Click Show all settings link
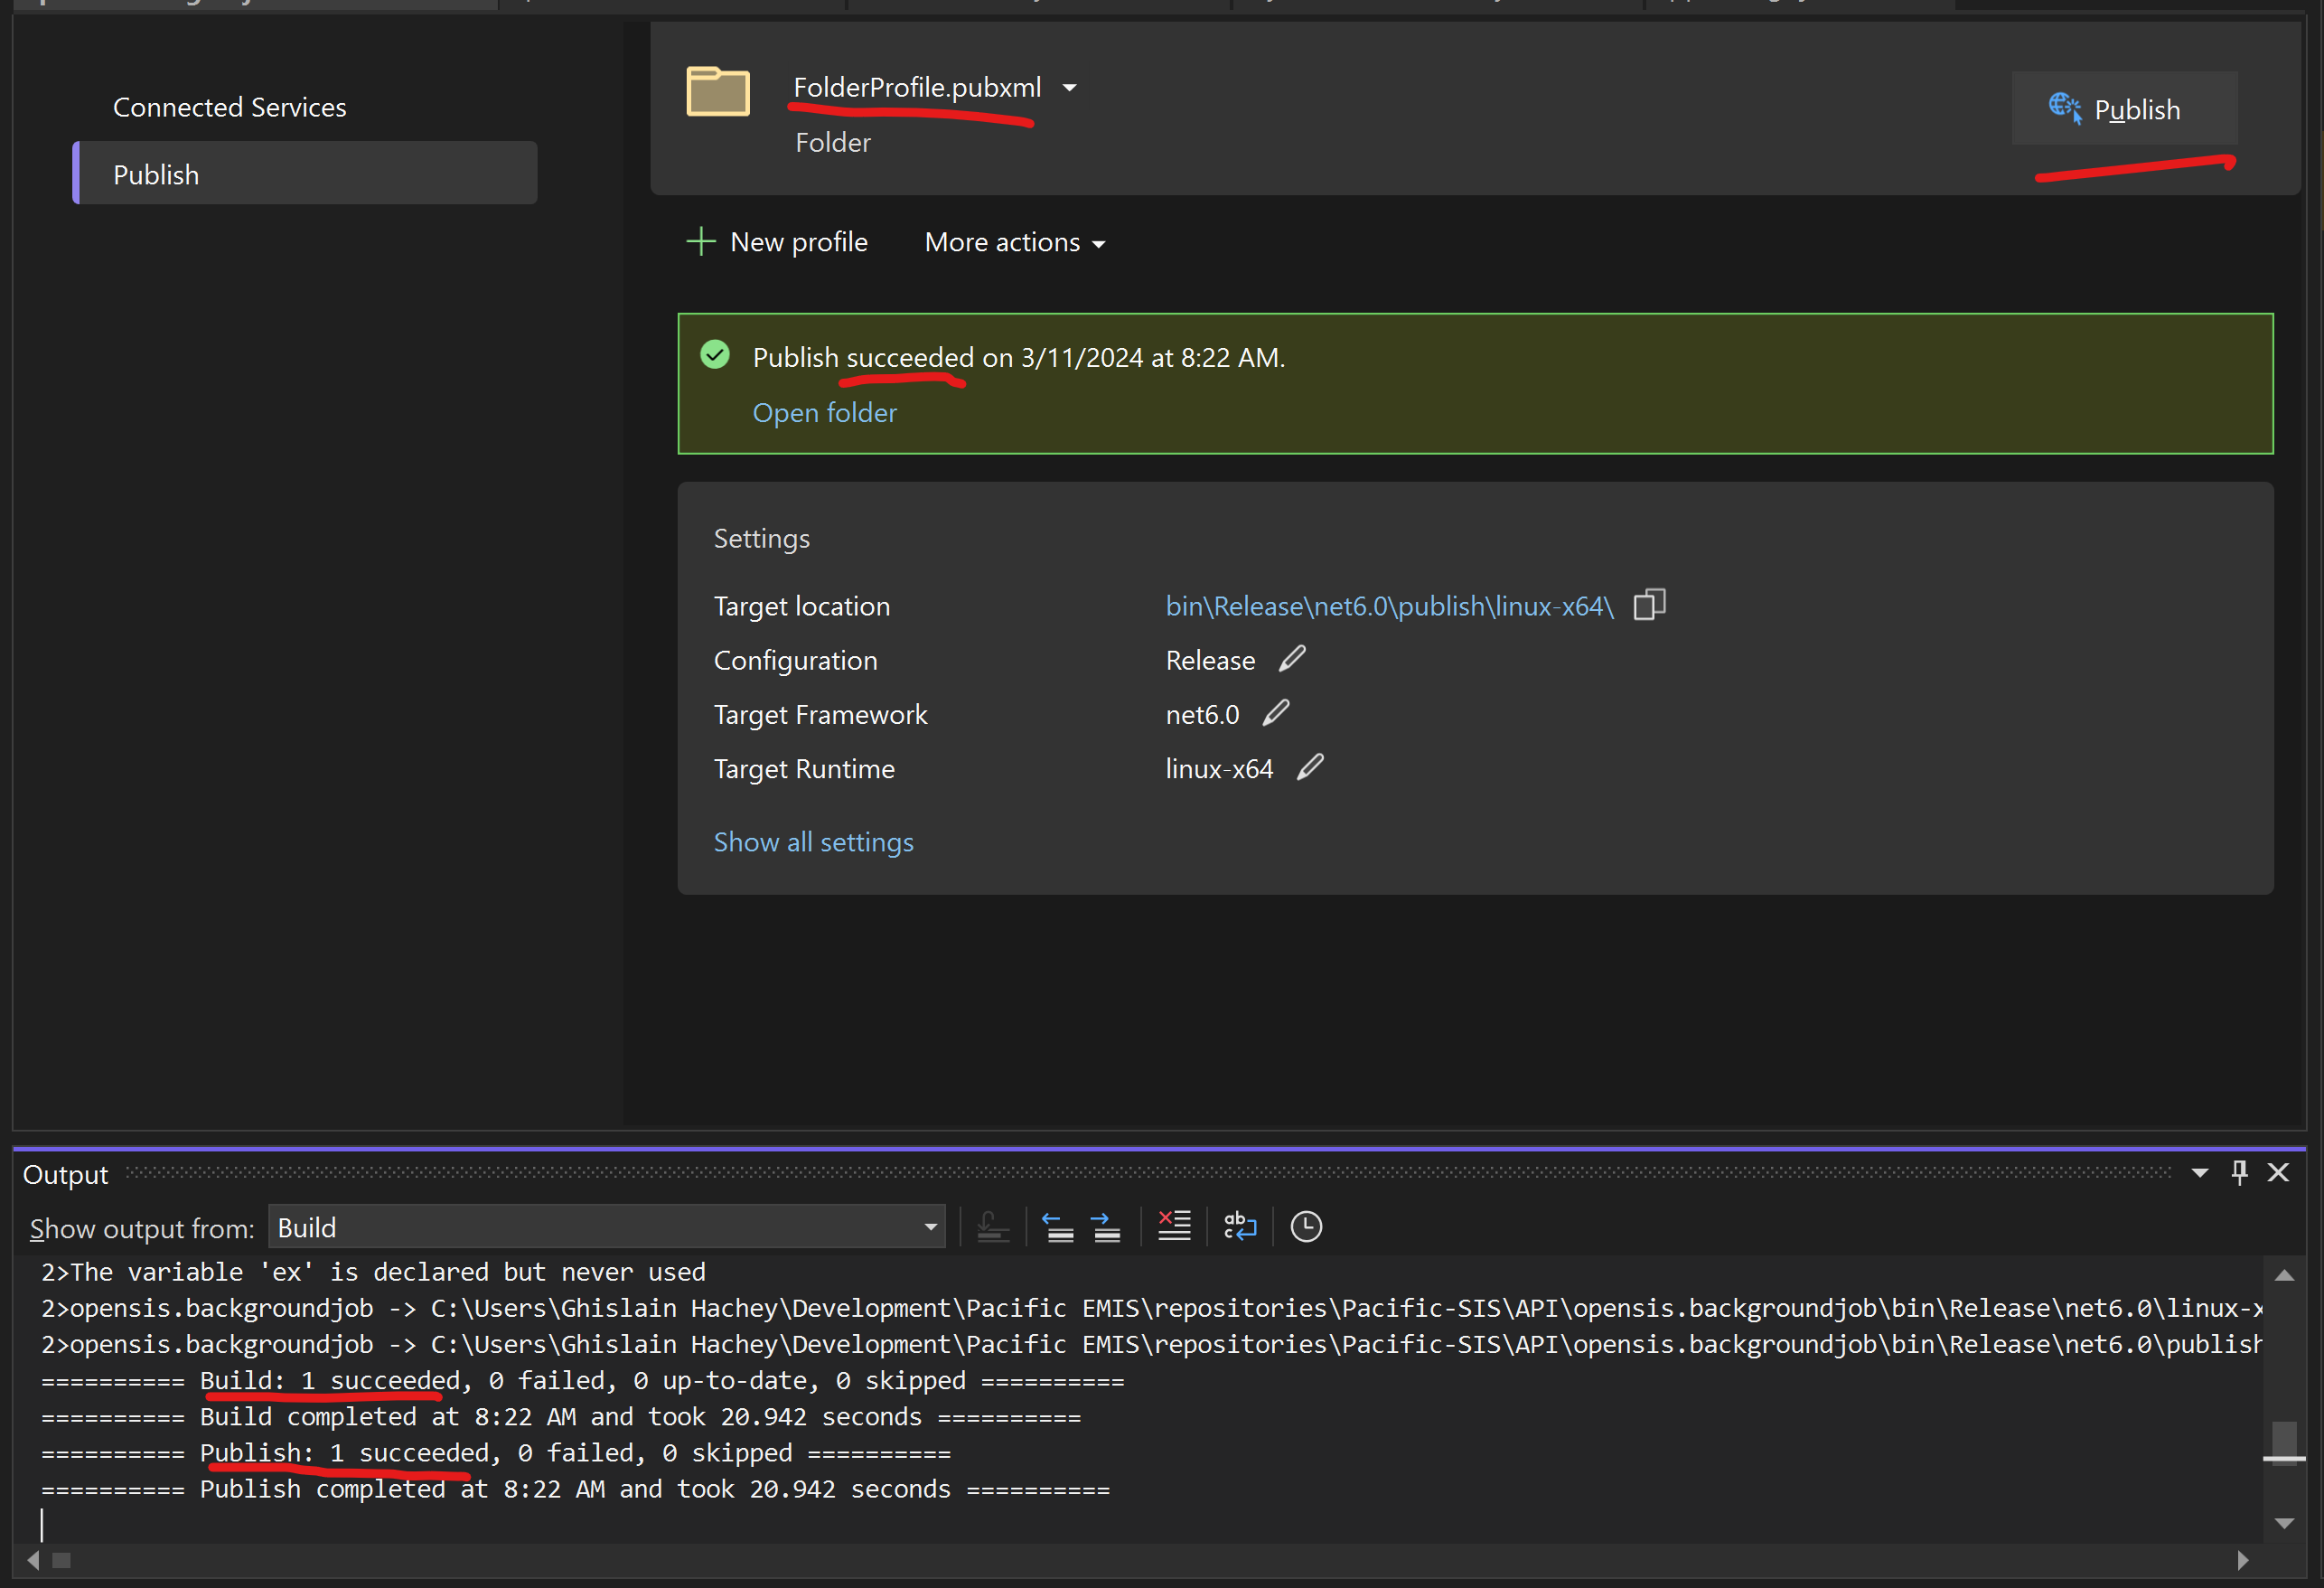This screenshot has width=2324, height=1588. point(813,842)
